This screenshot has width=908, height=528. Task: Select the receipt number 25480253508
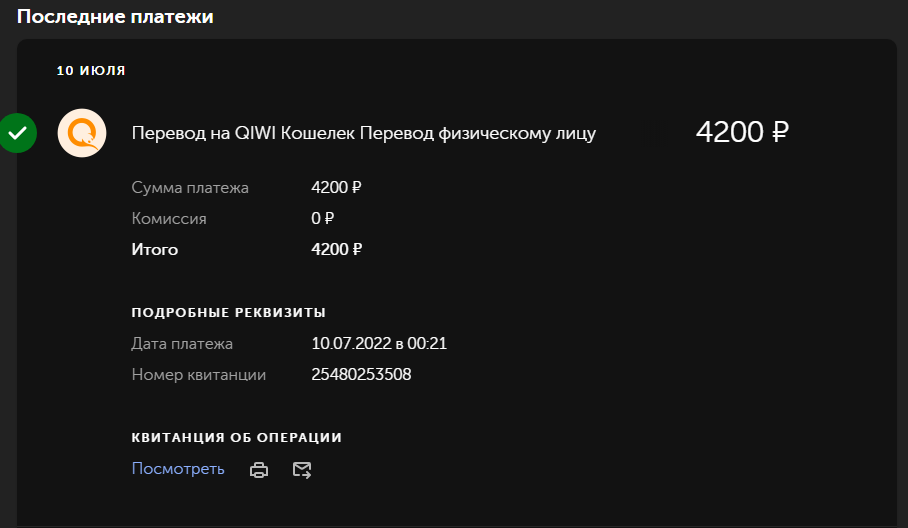361,375
